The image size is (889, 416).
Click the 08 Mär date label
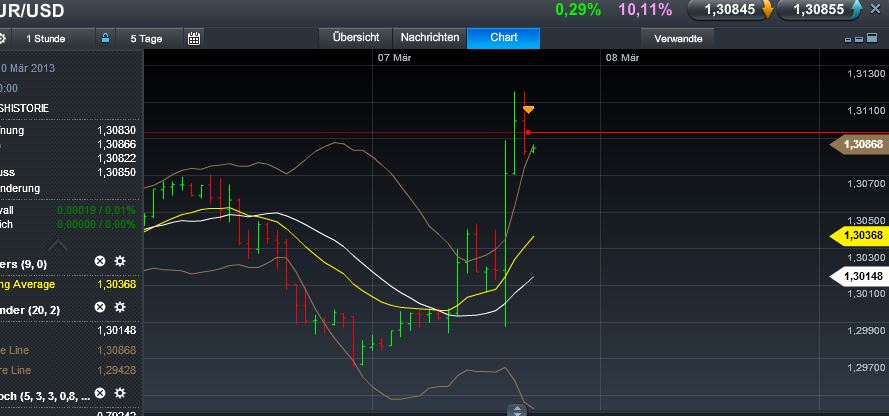pyautogui.click(x=623, y=57)
